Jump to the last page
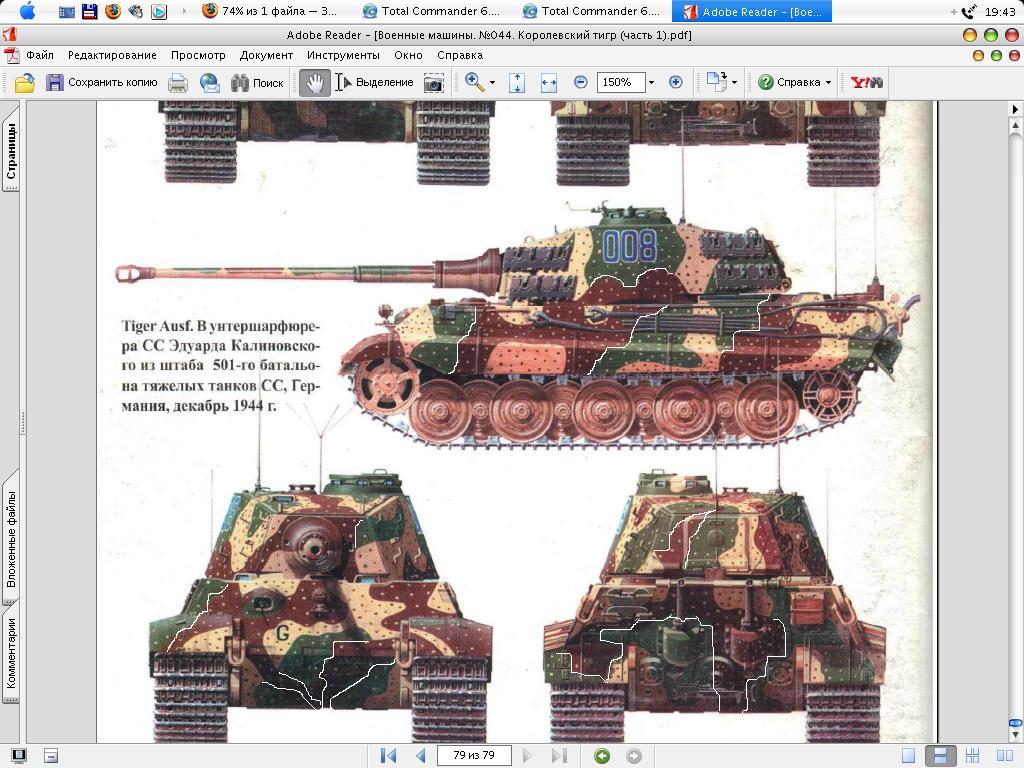This screenshot has width=1024, height=768. 558,756
